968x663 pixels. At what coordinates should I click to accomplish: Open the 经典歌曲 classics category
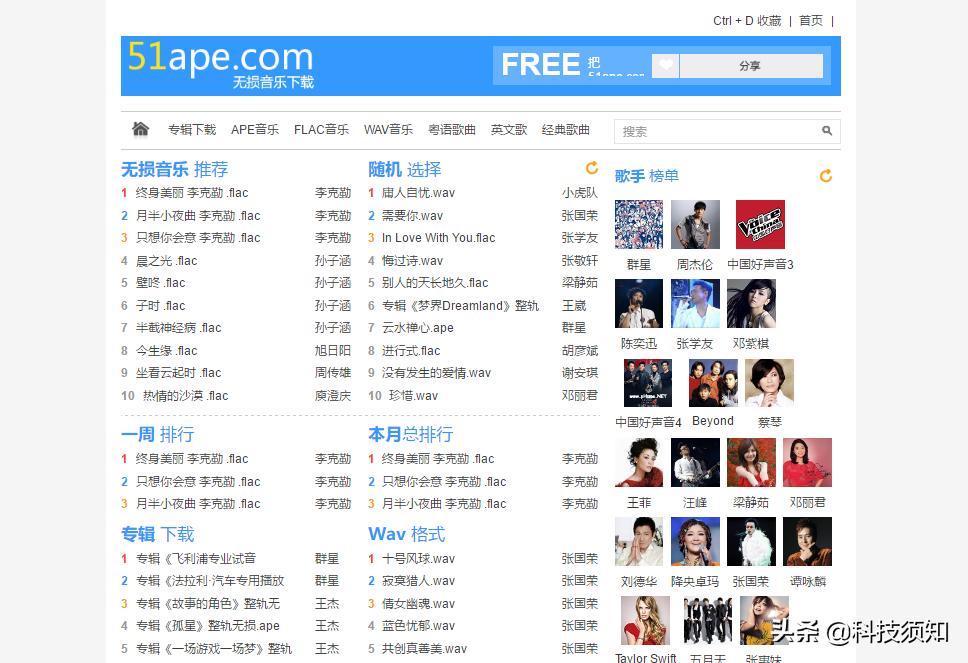point(566,129)
